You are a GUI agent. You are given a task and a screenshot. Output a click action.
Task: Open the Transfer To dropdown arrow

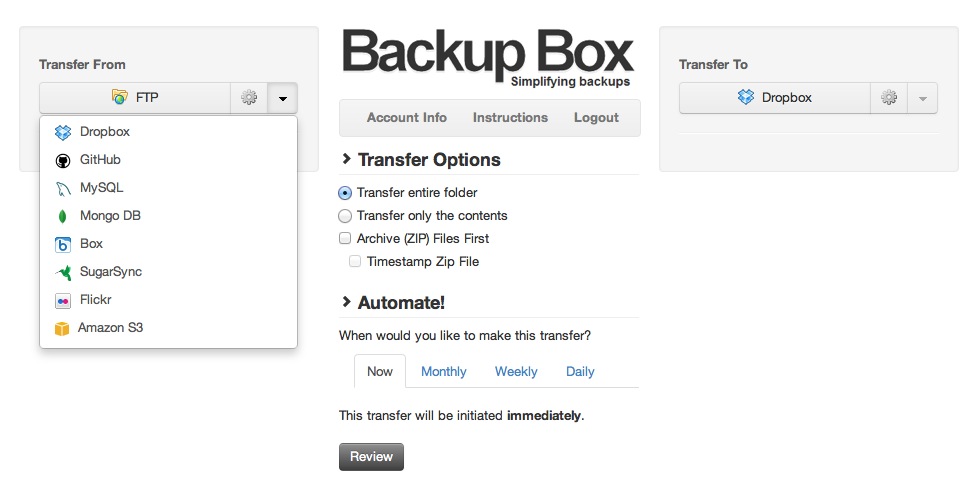pyautogui.click(x=923, y=98)
